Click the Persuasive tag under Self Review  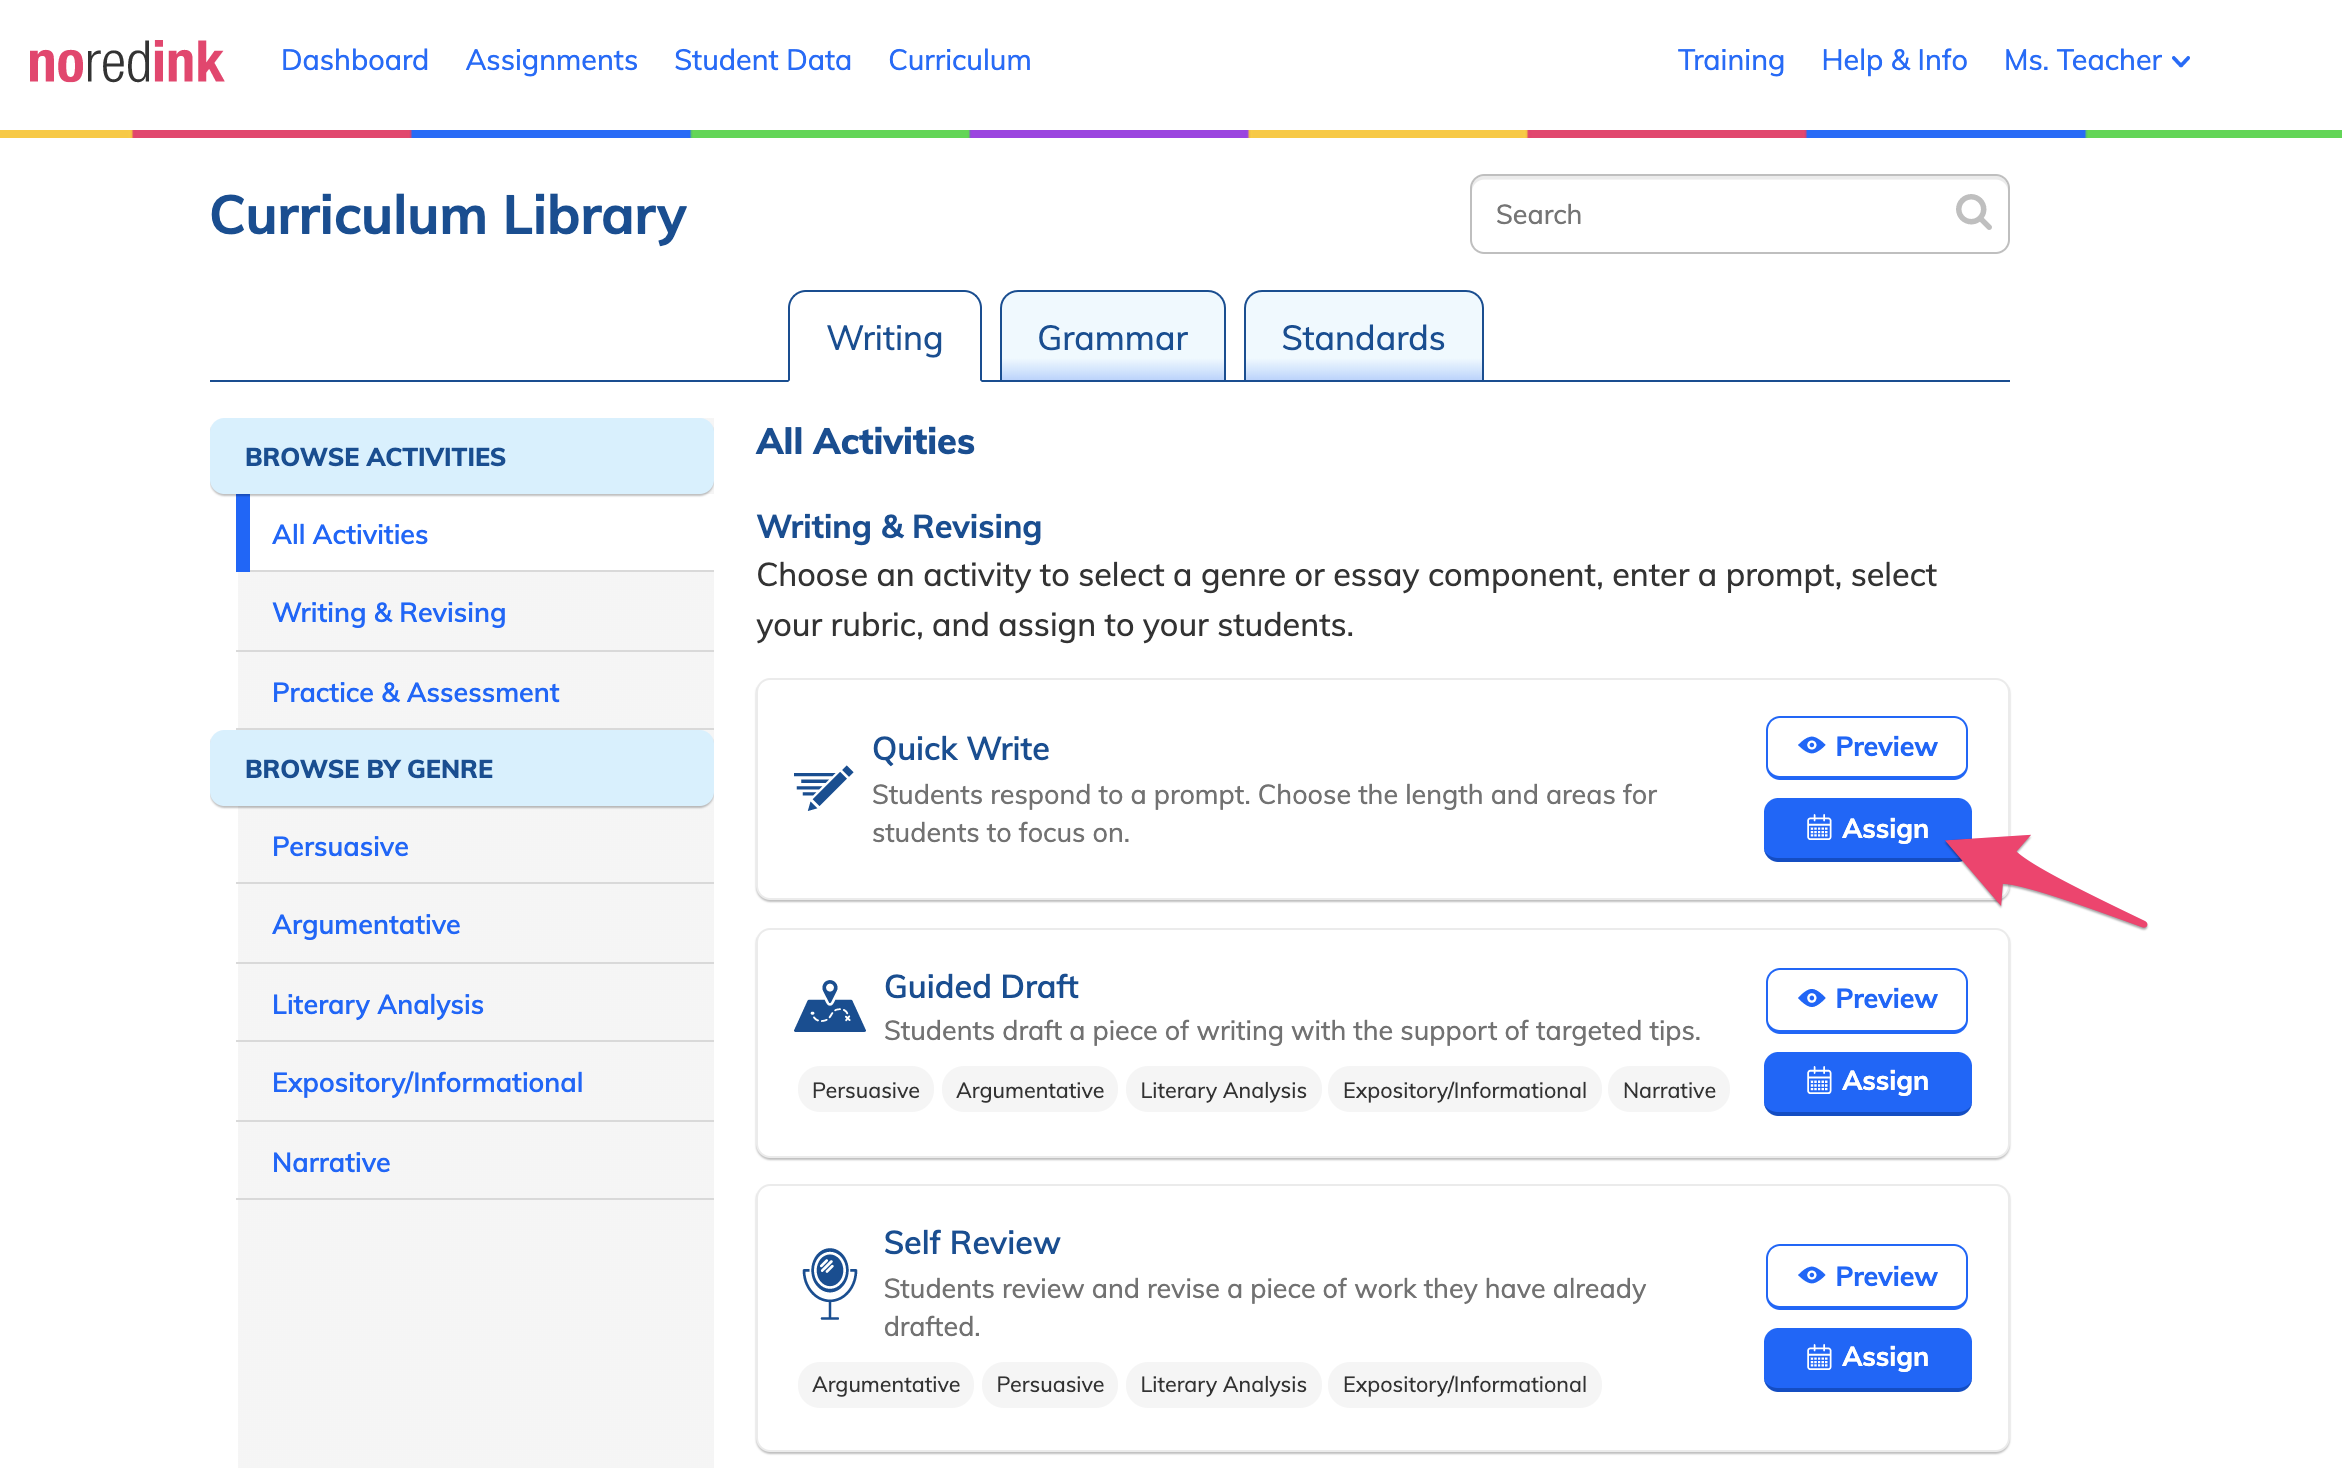[x=1049, y=1384]
